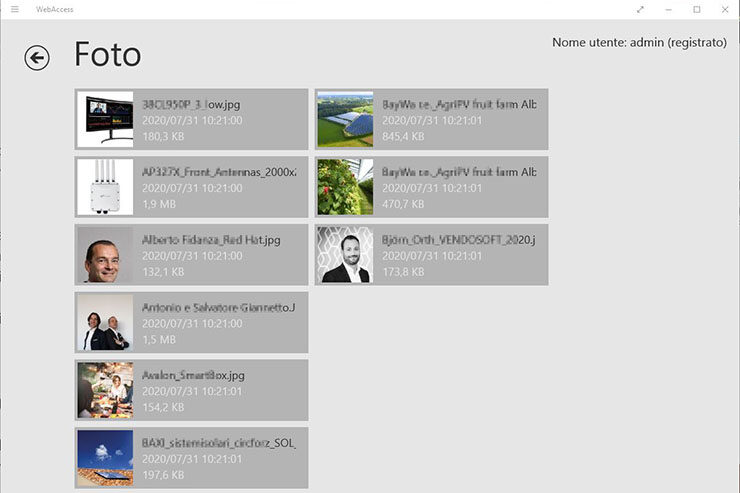Open the 38CL950P_3_low.jpg monitor thumbnail
Viewport: 740px width, 493px height.
pyautogui.click(x=105, y=119)
